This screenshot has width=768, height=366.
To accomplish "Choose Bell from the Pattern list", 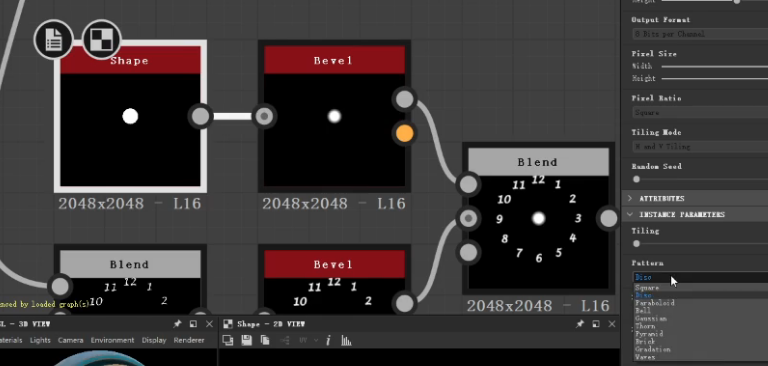I will click(x=700, y=311).
